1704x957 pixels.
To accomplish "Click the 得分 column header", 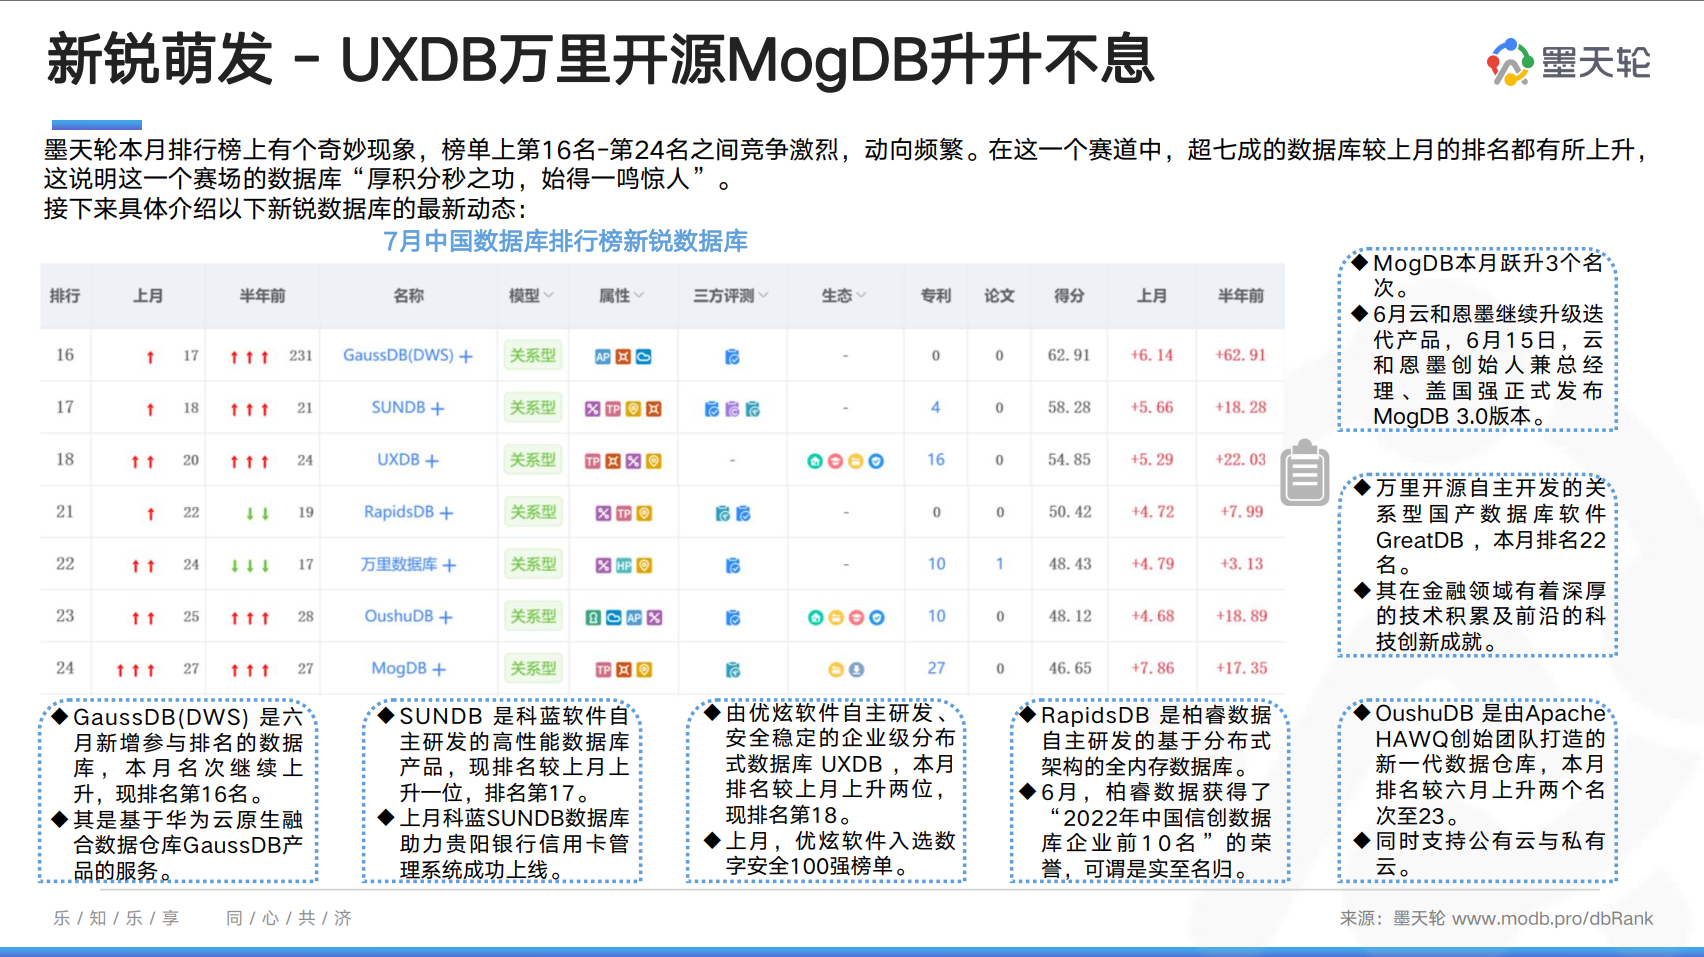I will [1069, 295].
